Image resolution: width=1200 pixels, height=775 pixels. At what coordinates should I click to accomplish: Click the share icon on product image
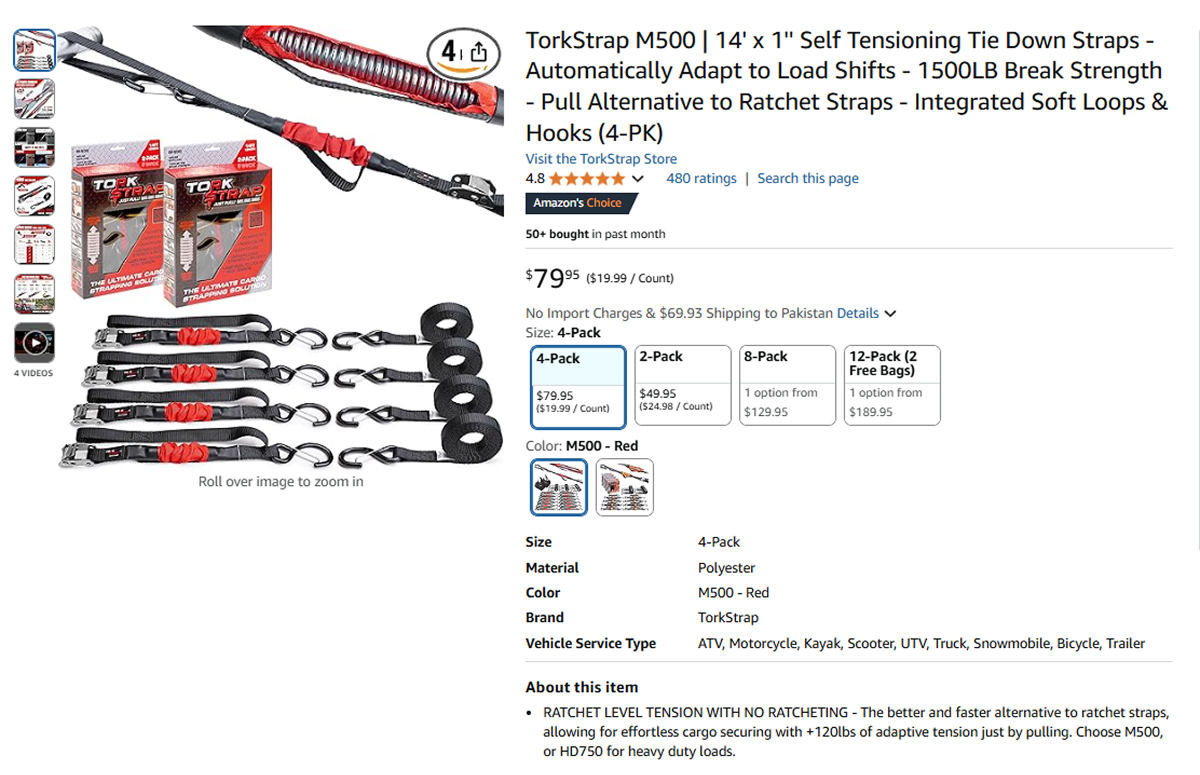(x=479, y=51)
